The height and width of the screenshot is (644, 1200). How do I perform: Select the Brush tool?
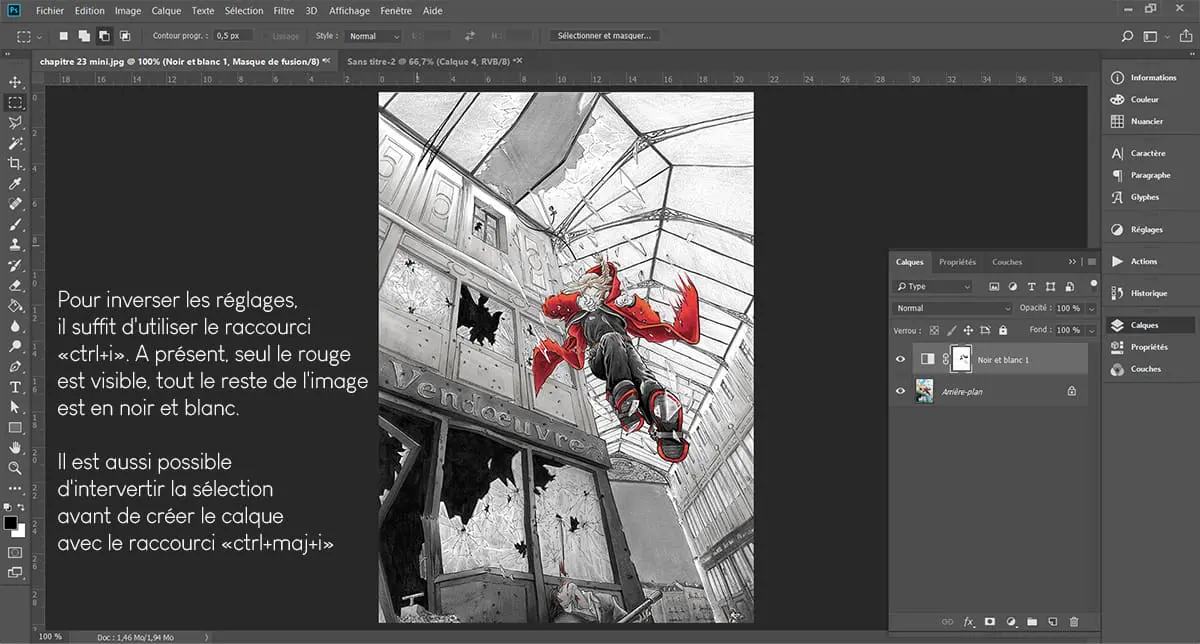tap(15, 224)
